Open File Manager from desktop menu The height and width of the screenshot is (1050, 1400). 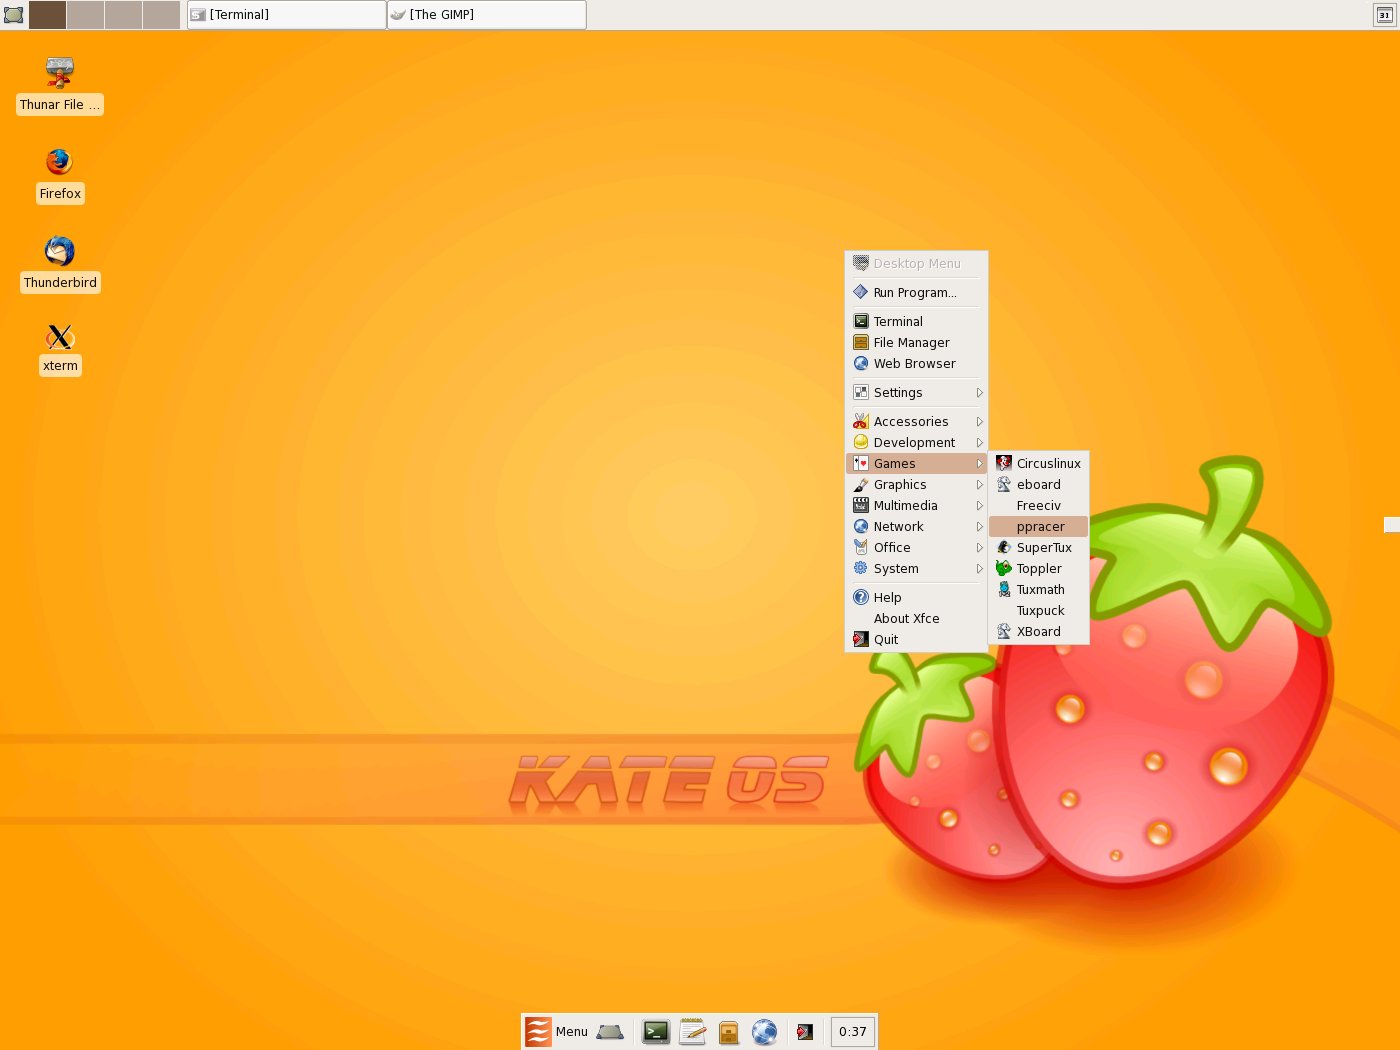pos(916,342)
